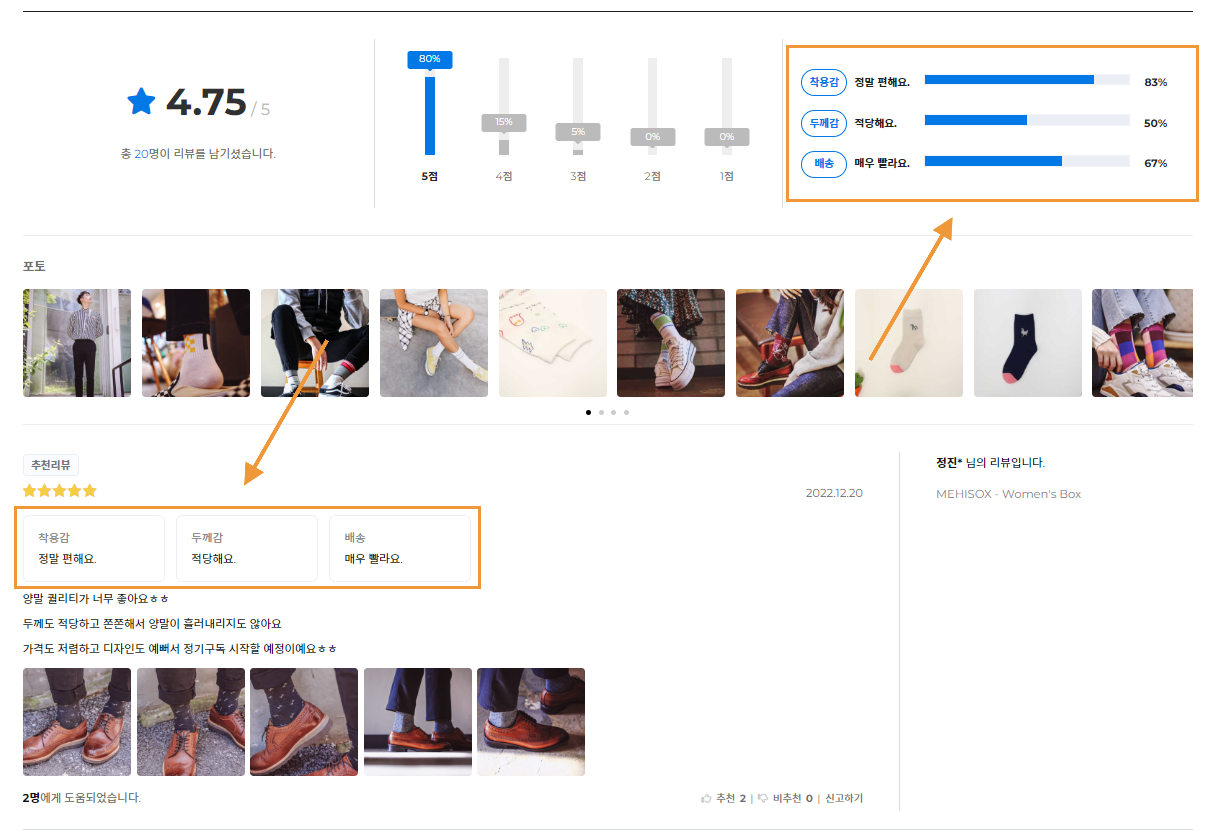Click 신고하기 to report review

pyautogui.click(x=843, y=798)
